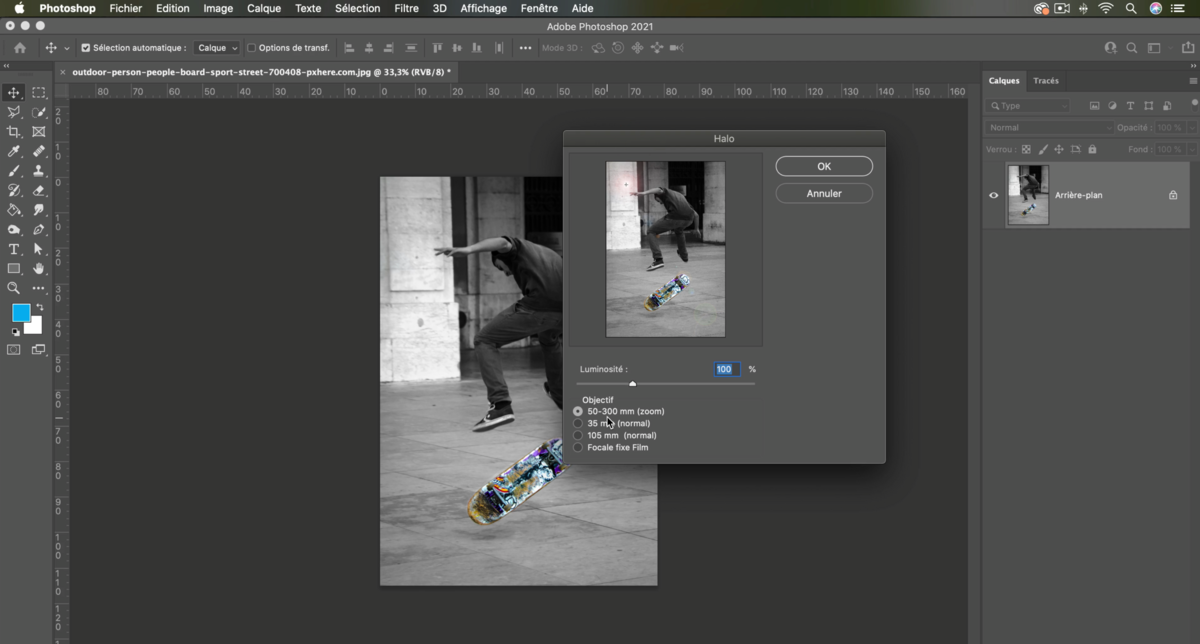Collapse the right panel dock with arrows

[x=1192, y=66]
